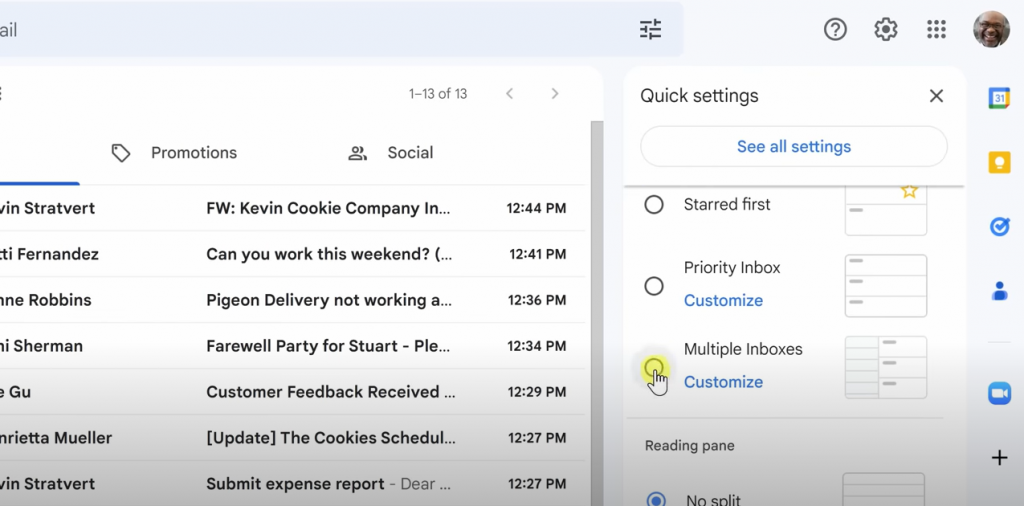Switch to the Promotions tab

[174, 153]
